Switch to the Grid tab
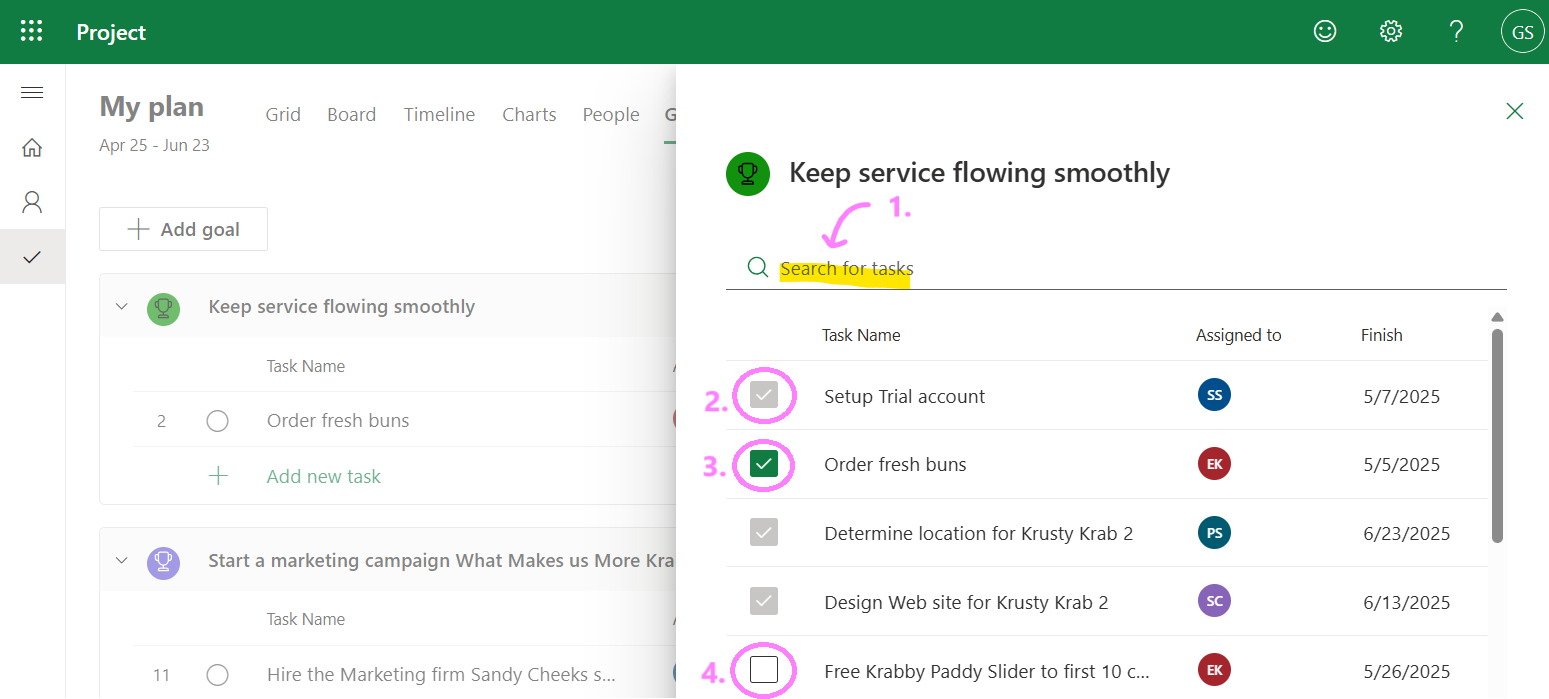 (x=283, y=115)
